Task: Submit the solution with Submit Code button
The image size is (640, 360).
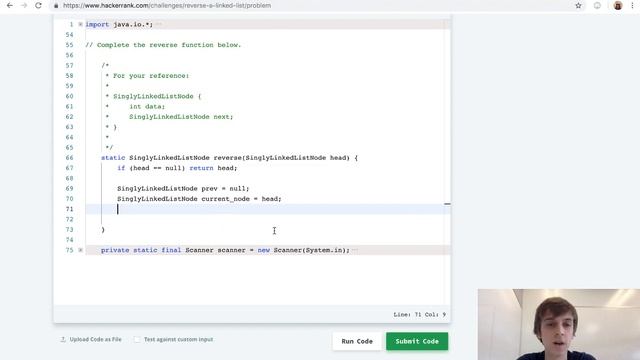Action: point(417,341)
